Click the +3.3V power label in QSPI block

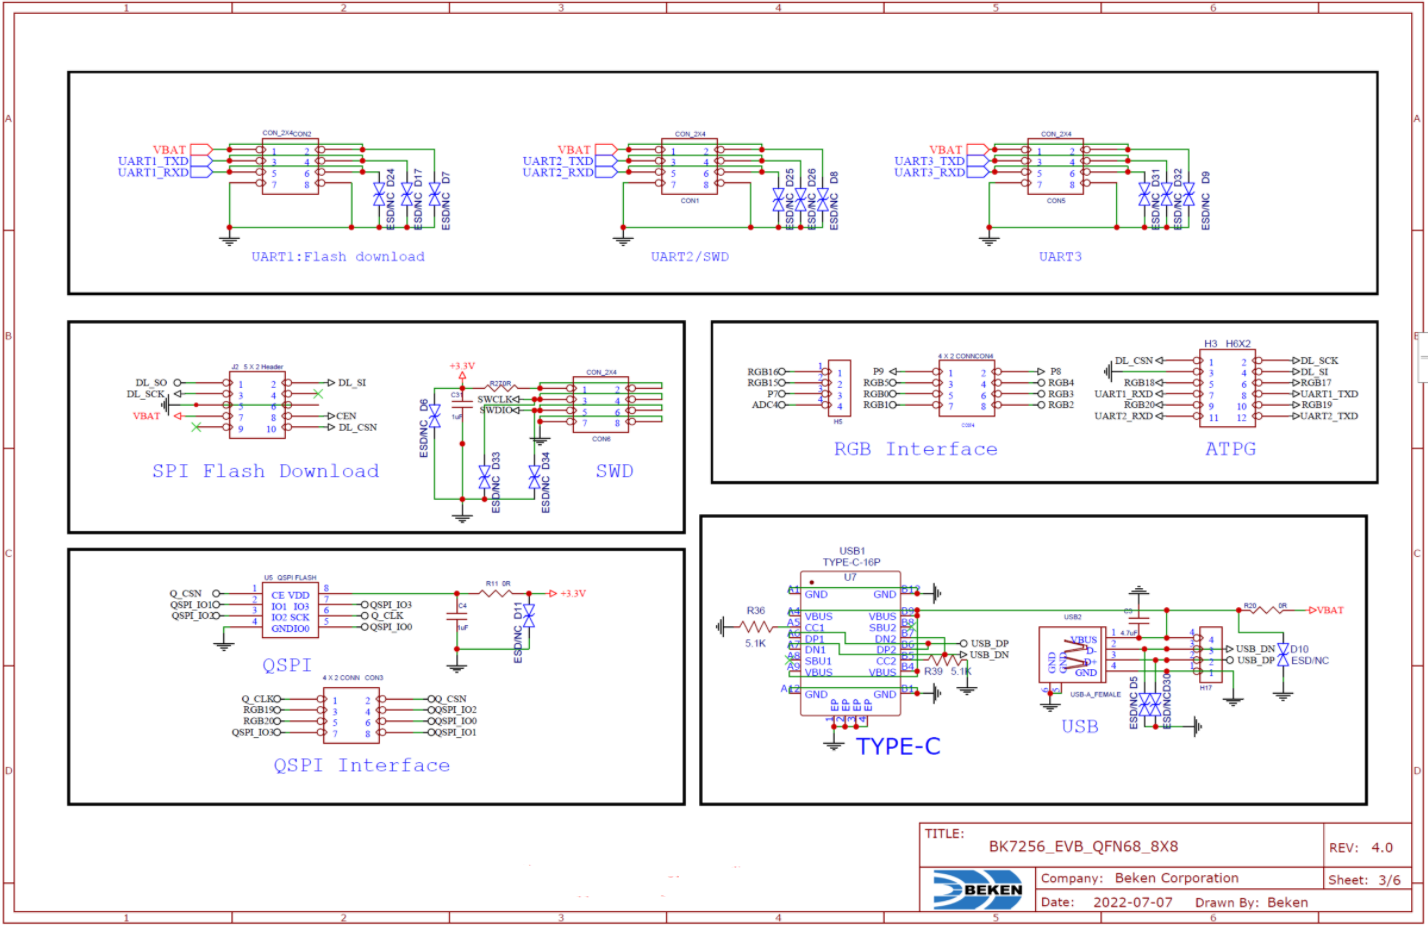(x=573, y=594)
